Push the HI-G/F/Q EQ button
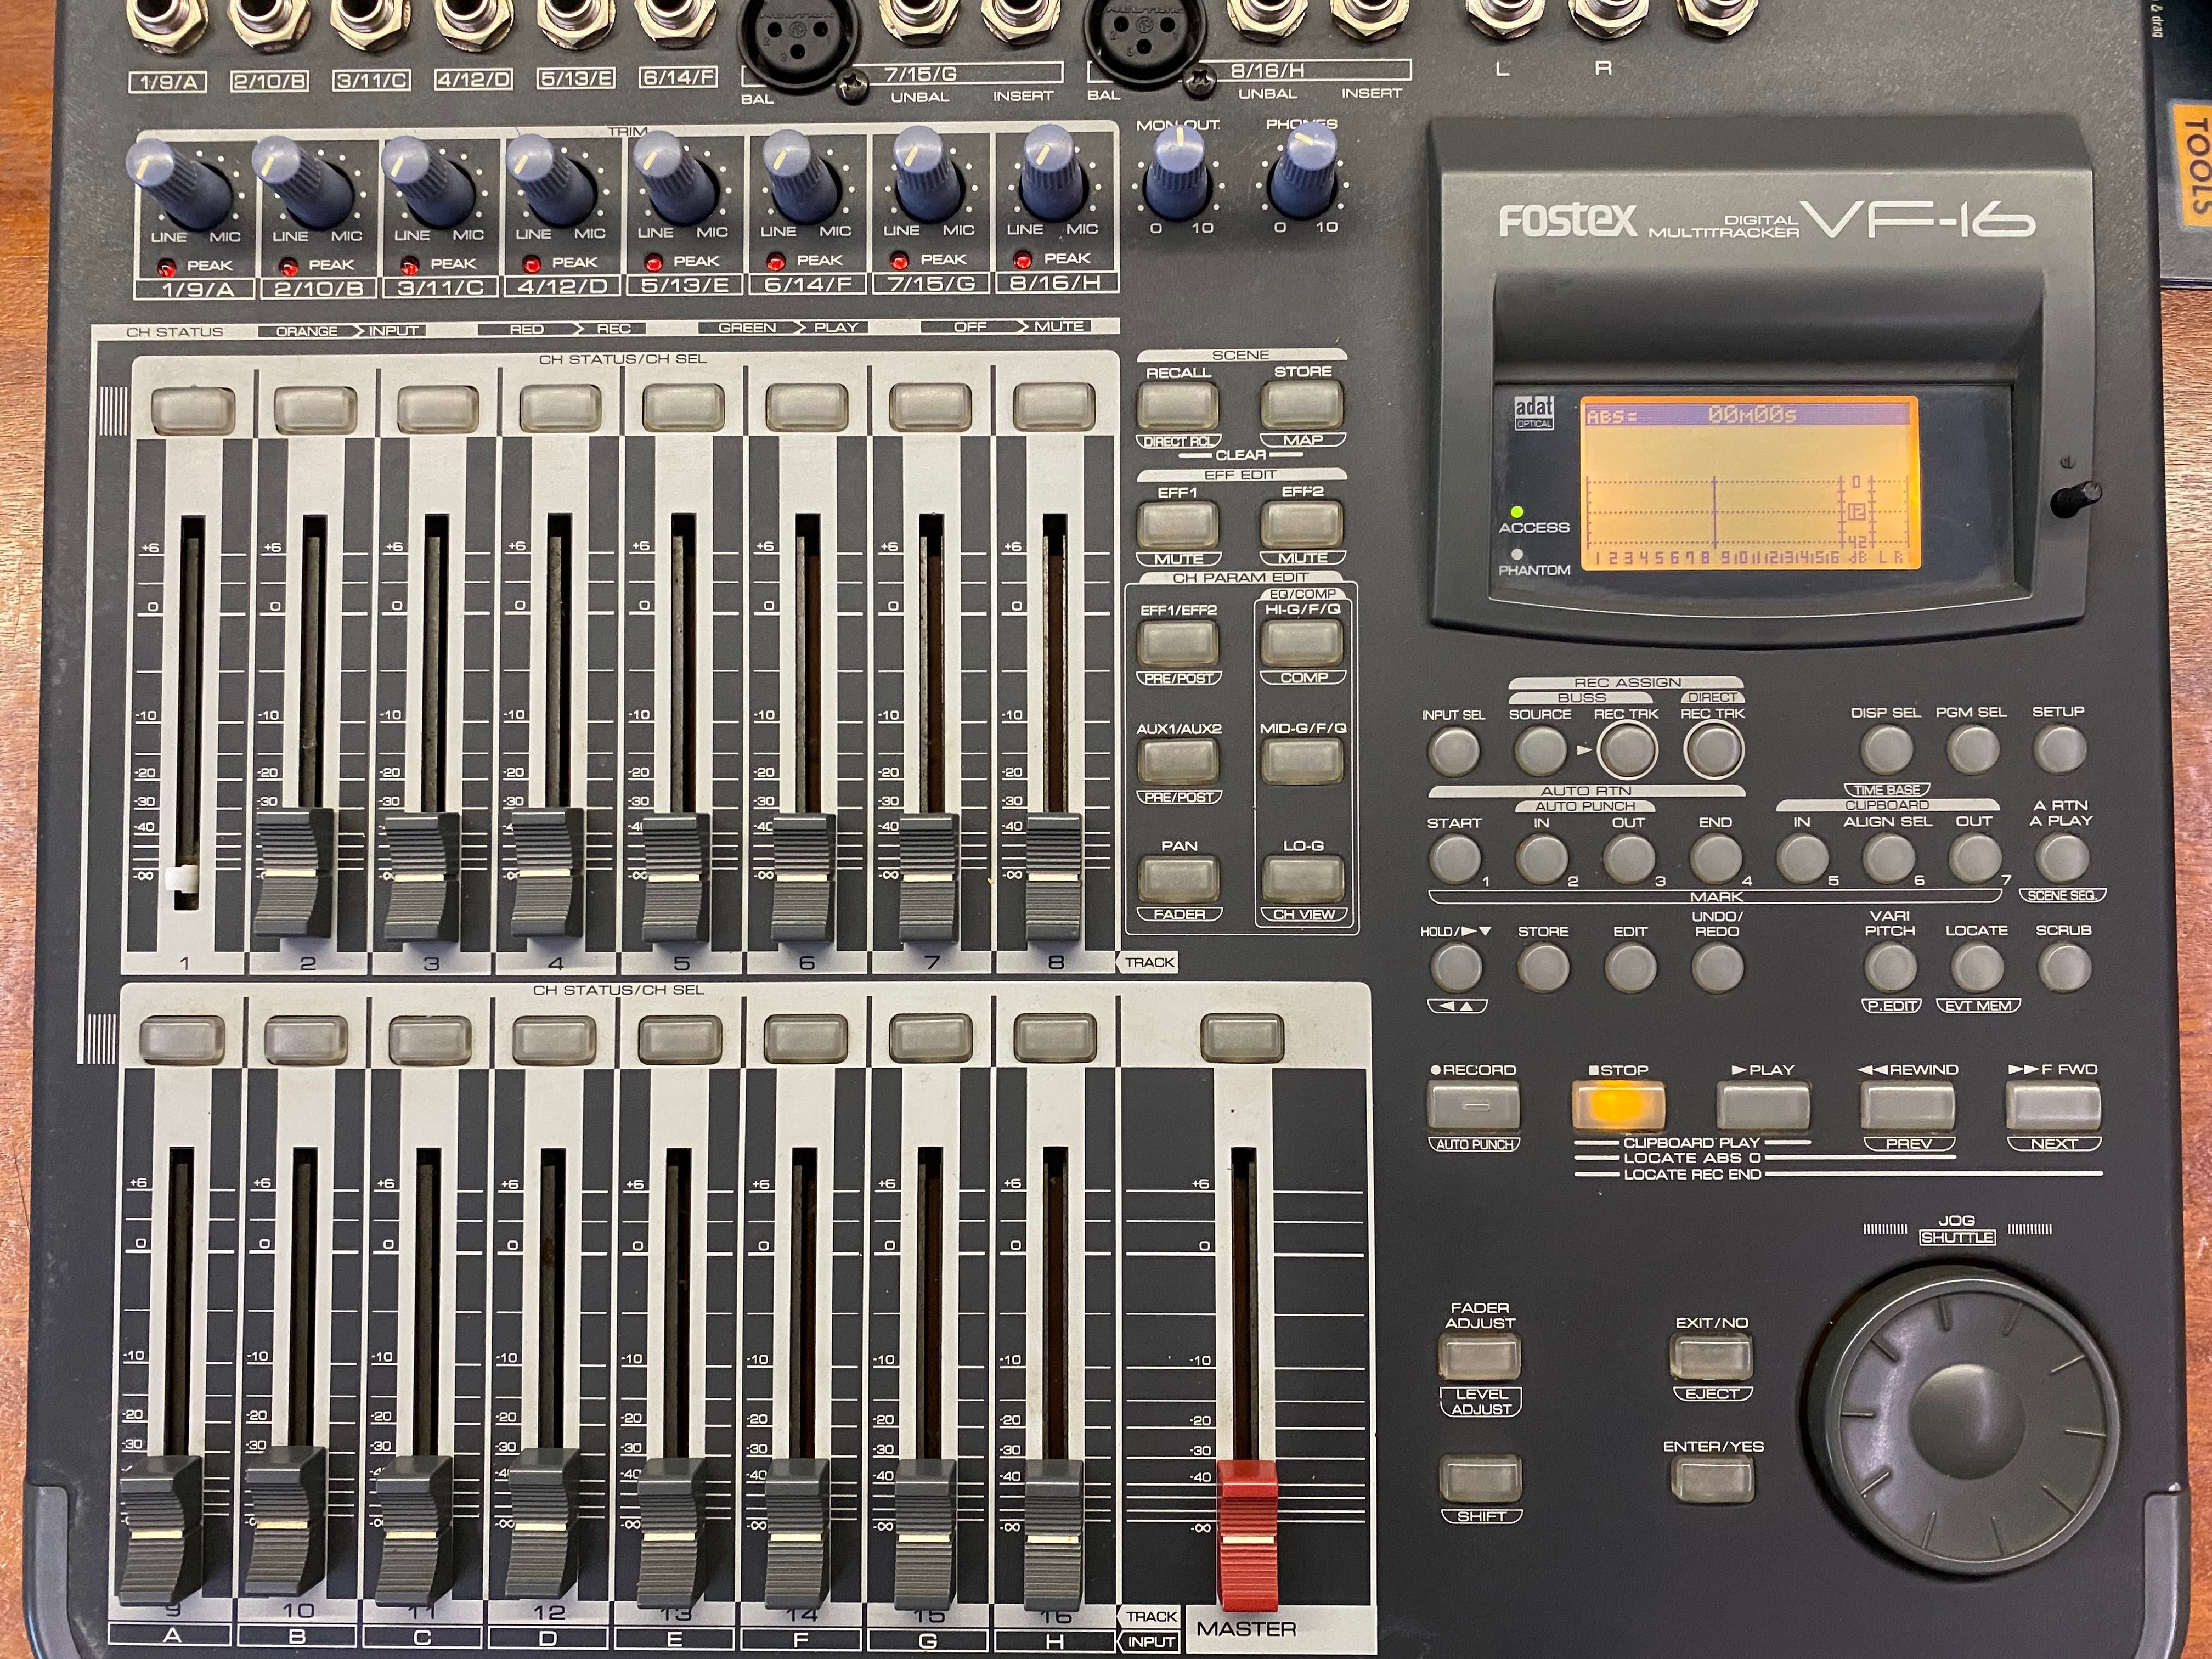The width and height of the screenshot is (2212, 1659). tap(1302, 642)
